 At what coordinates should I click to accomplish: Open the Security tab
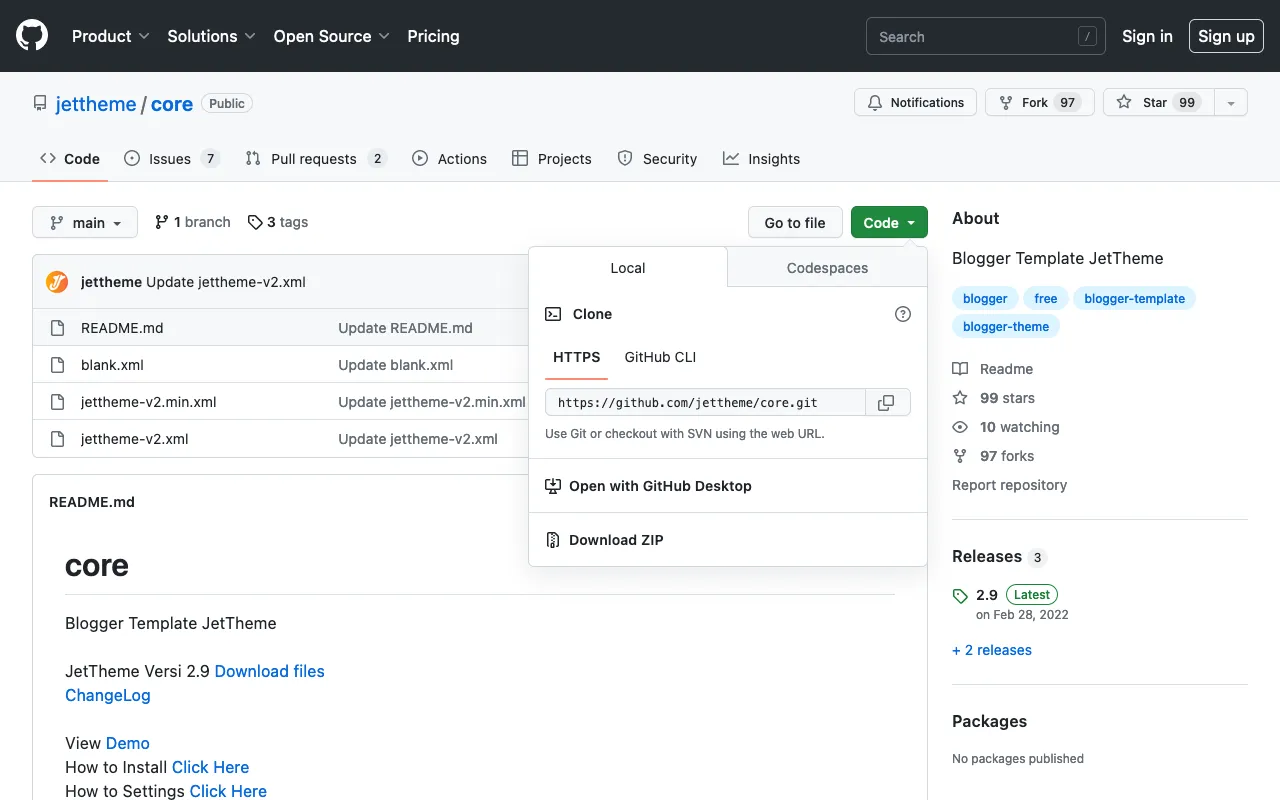click(657, 159)
